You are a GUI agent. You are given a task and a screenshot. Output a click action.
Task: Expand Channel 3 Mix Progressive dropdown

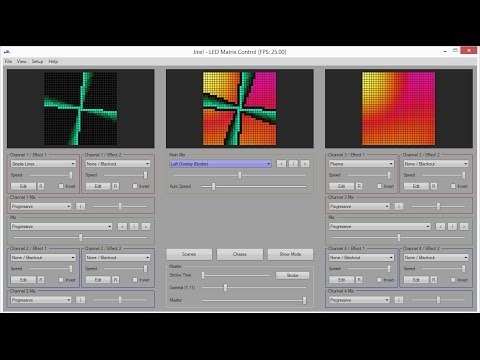359,206
